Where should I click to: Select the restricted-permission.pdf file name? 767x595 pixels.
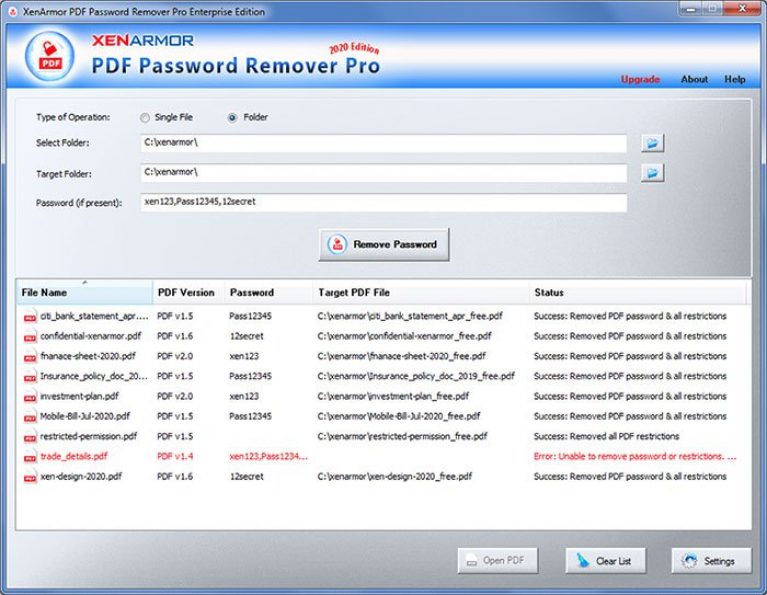coord(89,436)
